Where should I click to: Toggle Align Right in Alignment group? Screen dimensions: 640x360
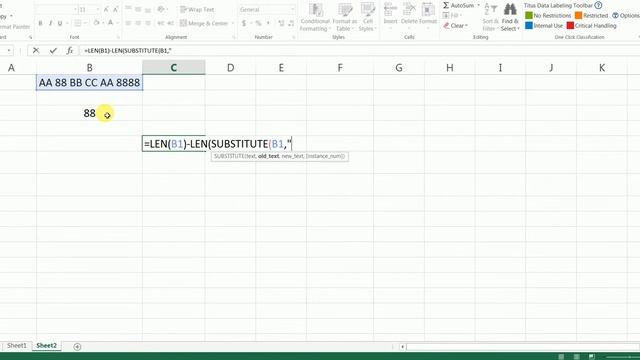coord(148,23)
